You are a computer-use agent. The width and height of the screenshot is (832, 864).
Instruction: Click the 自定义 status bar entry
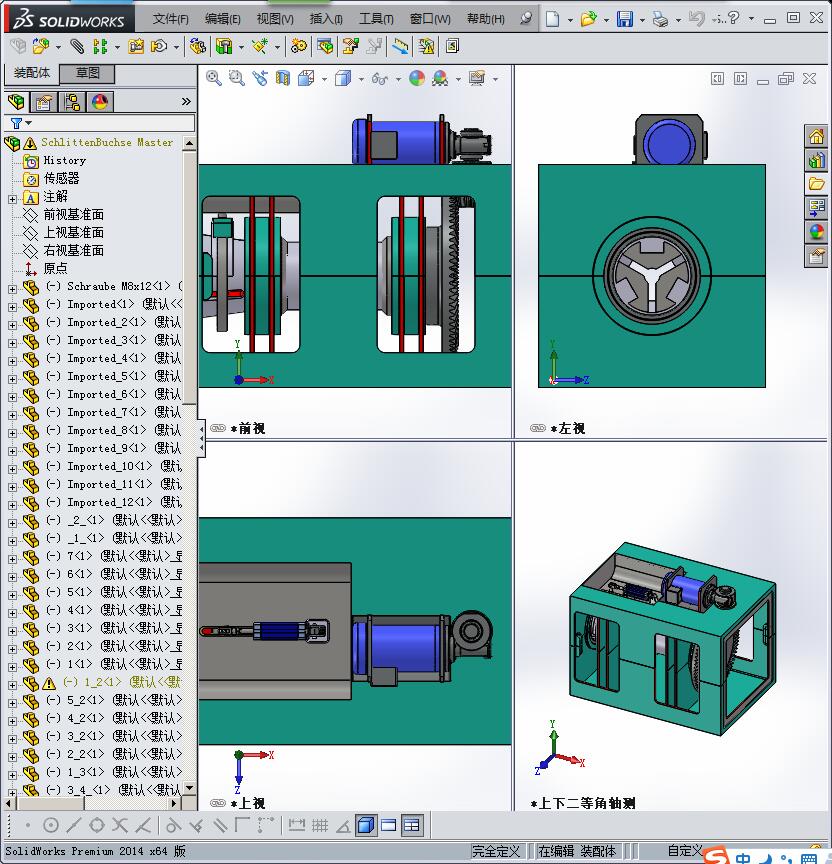point(685,851)
